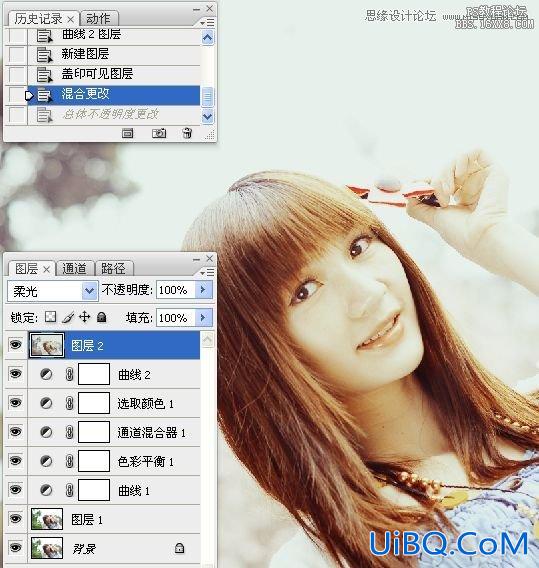Close the 历史记录 tab with its x
Viewport: 539px width, 568px height.
(x=71, y=19)
